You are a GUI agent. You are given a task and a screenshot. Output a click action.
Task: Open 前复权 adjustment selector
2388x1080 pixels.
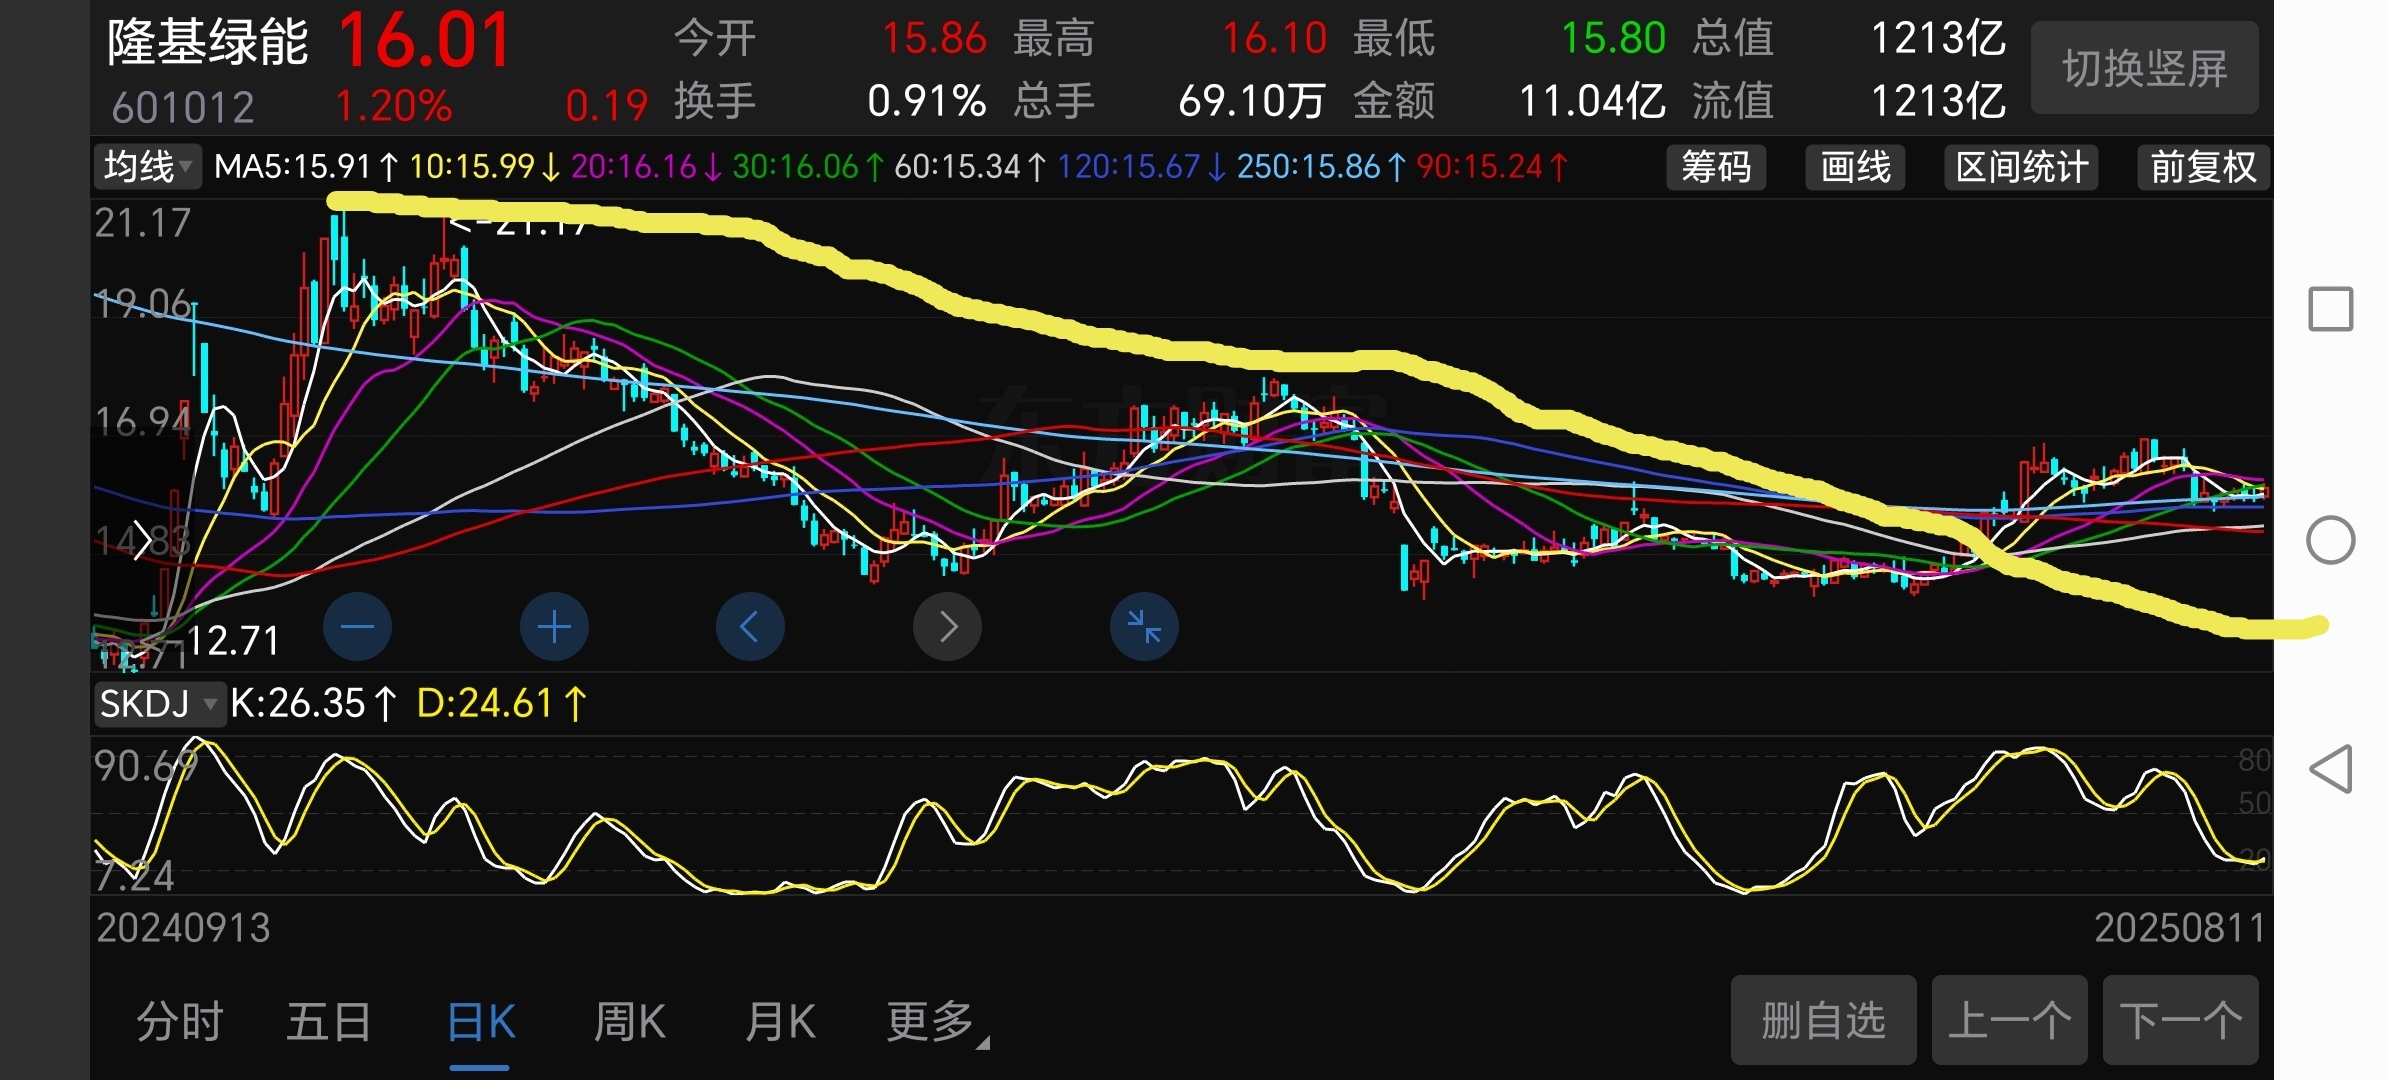[2203, 167]
